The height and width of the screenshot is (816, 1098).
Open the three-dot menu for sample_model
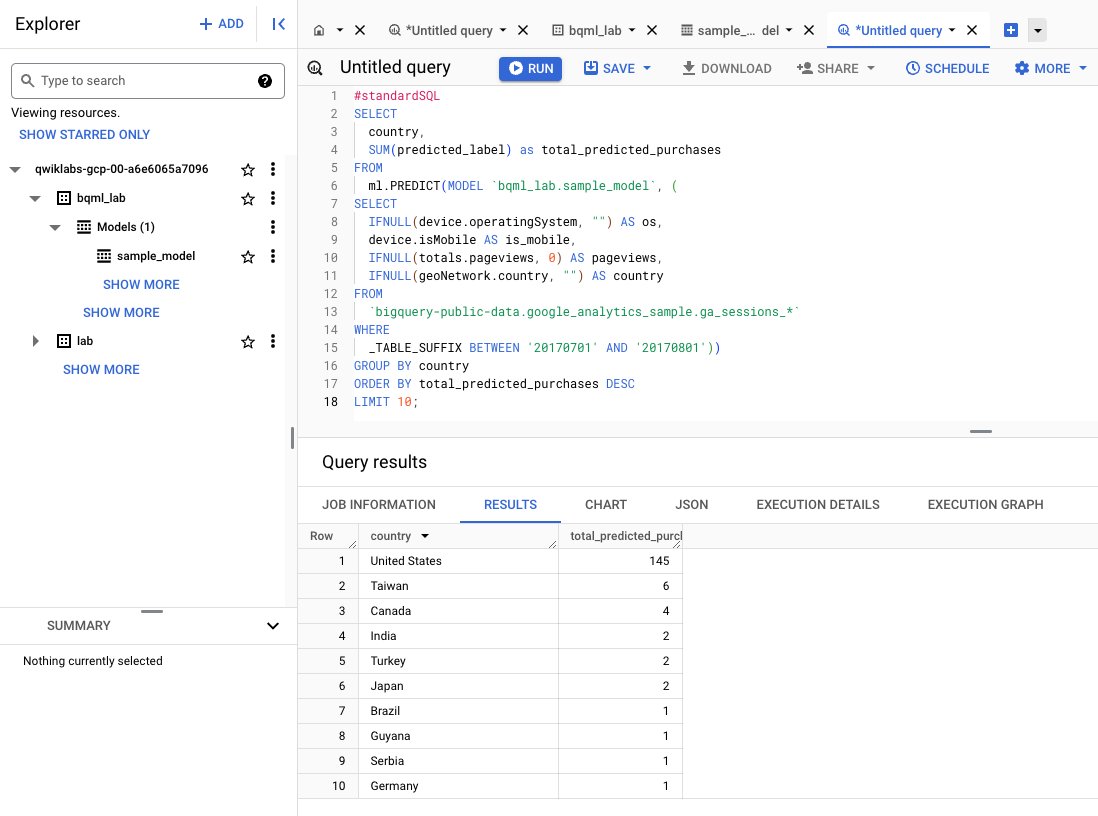click(273, 256)
